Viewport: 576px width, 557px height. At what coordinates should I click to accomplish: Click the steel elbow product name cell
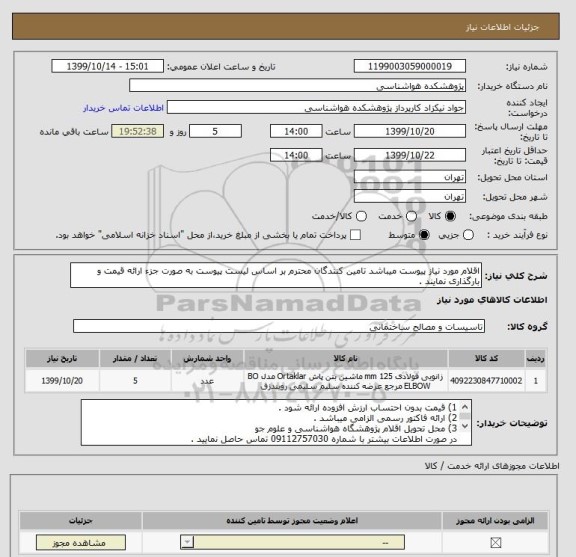tap(345, 381)
